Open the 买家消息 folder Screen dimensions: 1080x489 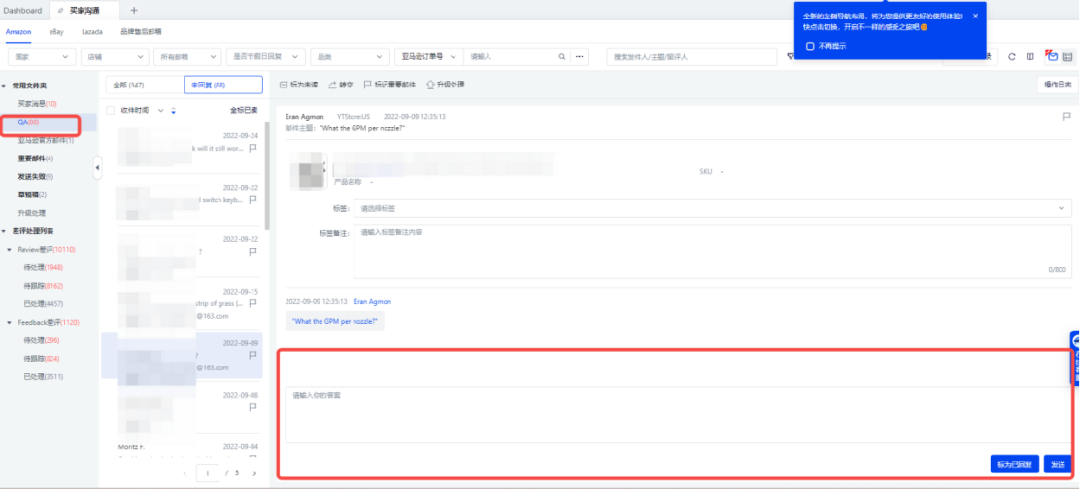[x=37, y=104]
